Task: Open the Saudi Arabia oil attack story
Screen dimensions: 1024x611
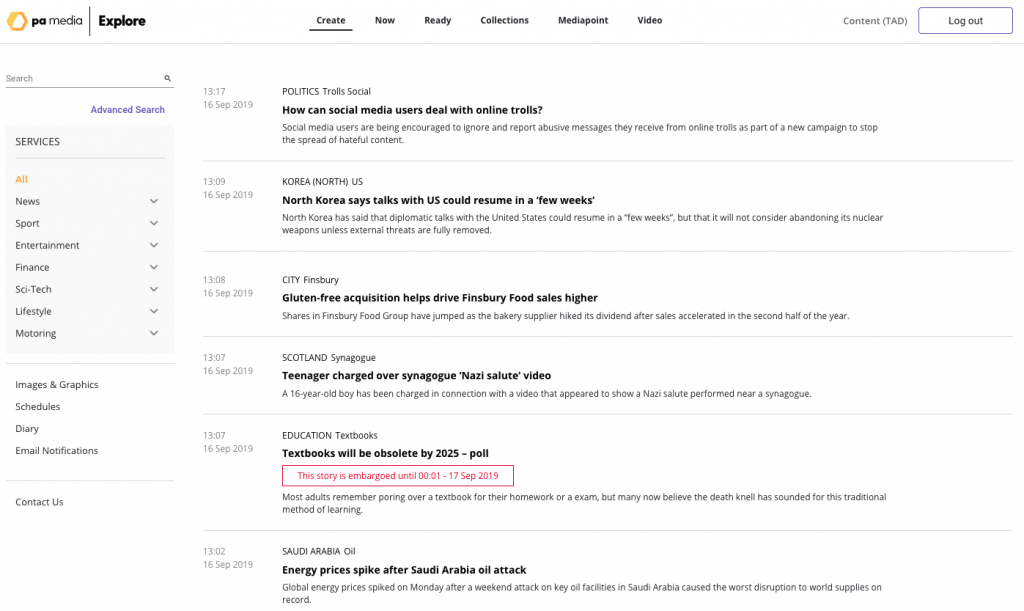Action: pos(404,569)
